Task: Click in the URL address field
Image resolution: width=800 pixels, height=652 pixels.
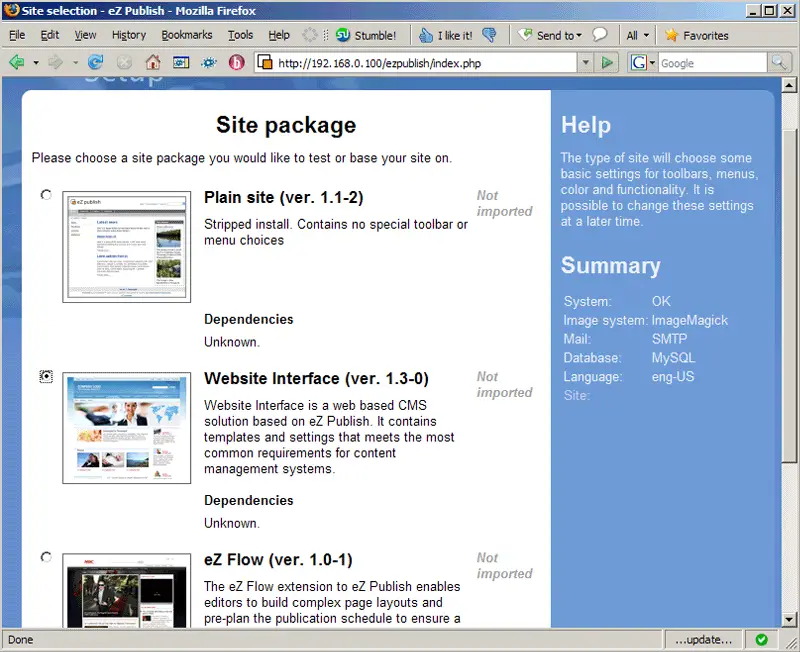Action: [426, 63]
